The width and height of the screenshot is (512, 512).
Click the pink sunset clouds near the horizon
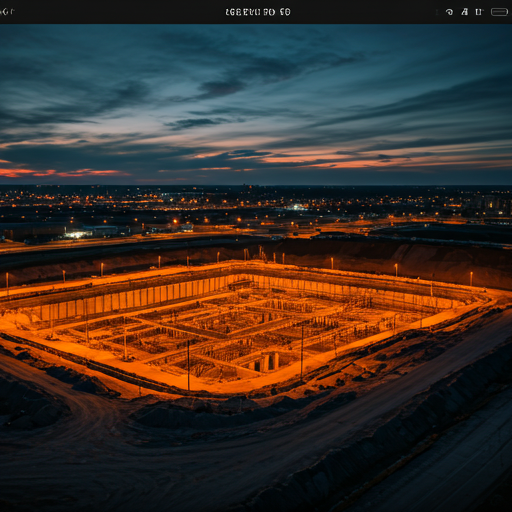63,173
